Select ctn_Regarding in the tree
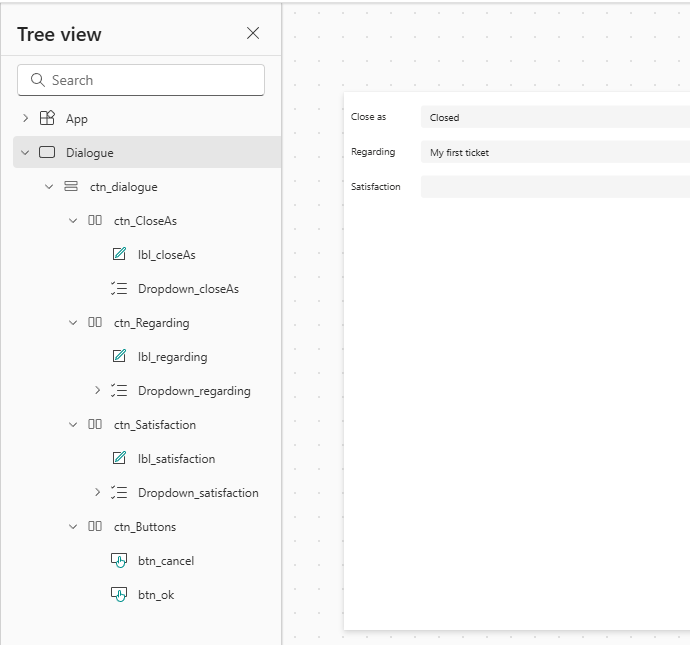The height and width of the screenshot is (645, 690). pyautogui.click(x=151, y=323)
